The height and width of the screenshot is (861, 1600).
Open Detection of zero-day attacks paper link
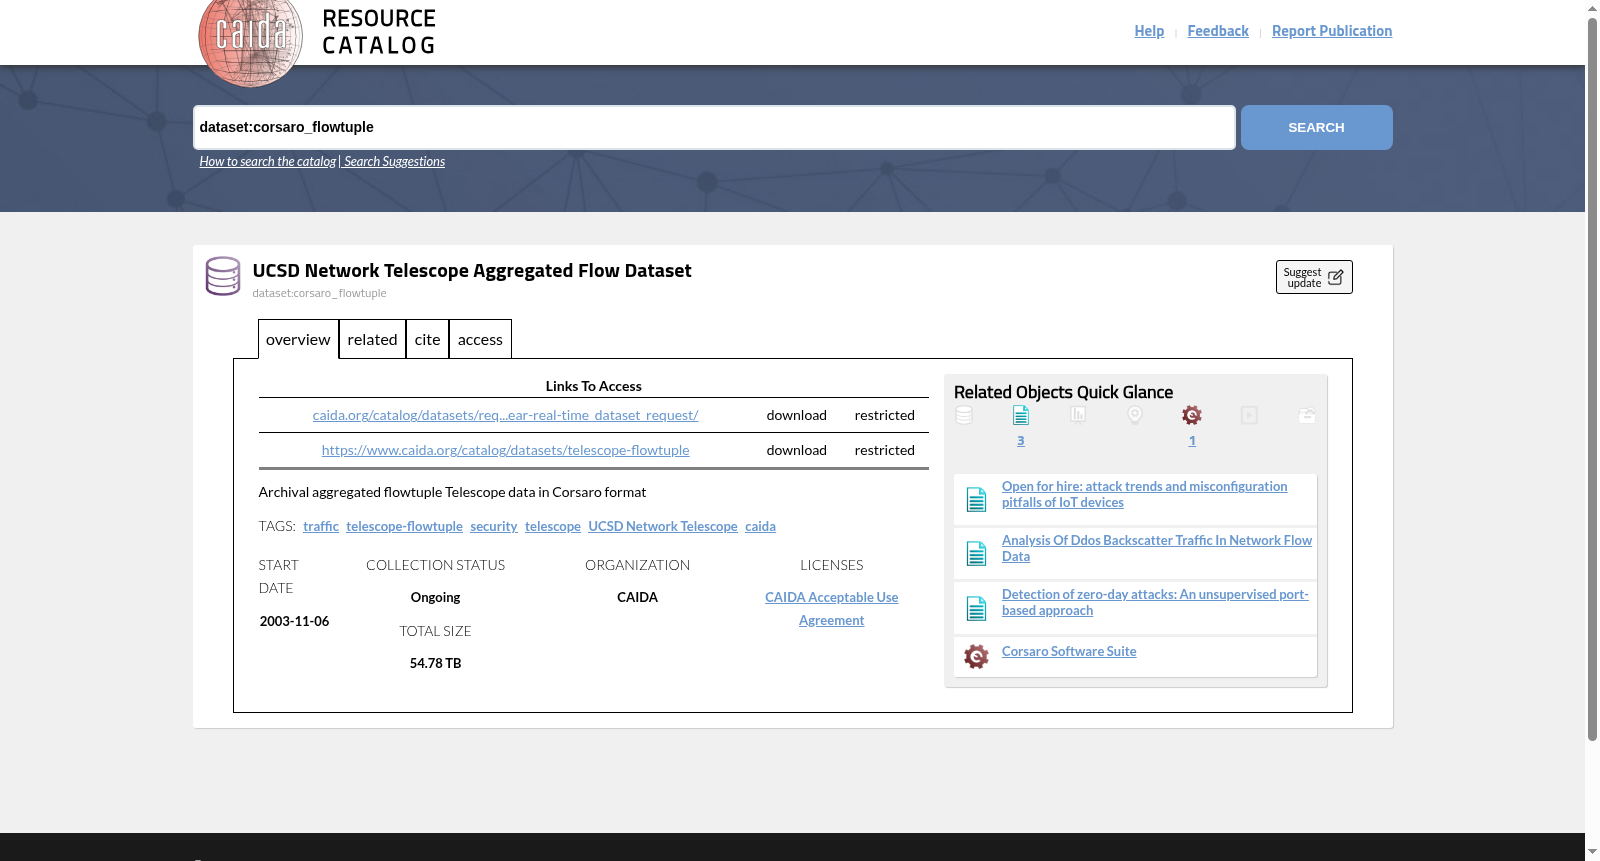click(x=1155, y=602)
